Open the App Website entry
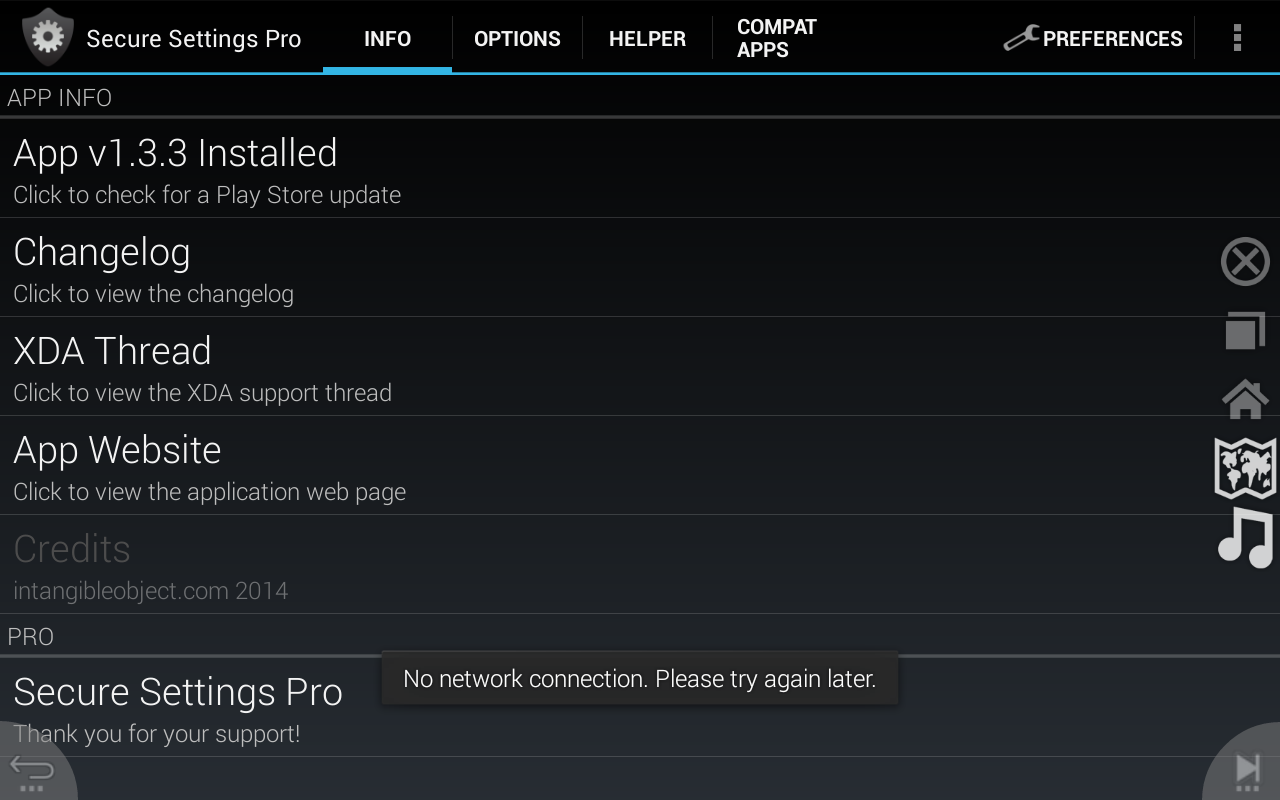The height and width of the screenshot is (800, 1280). [400, 466]
